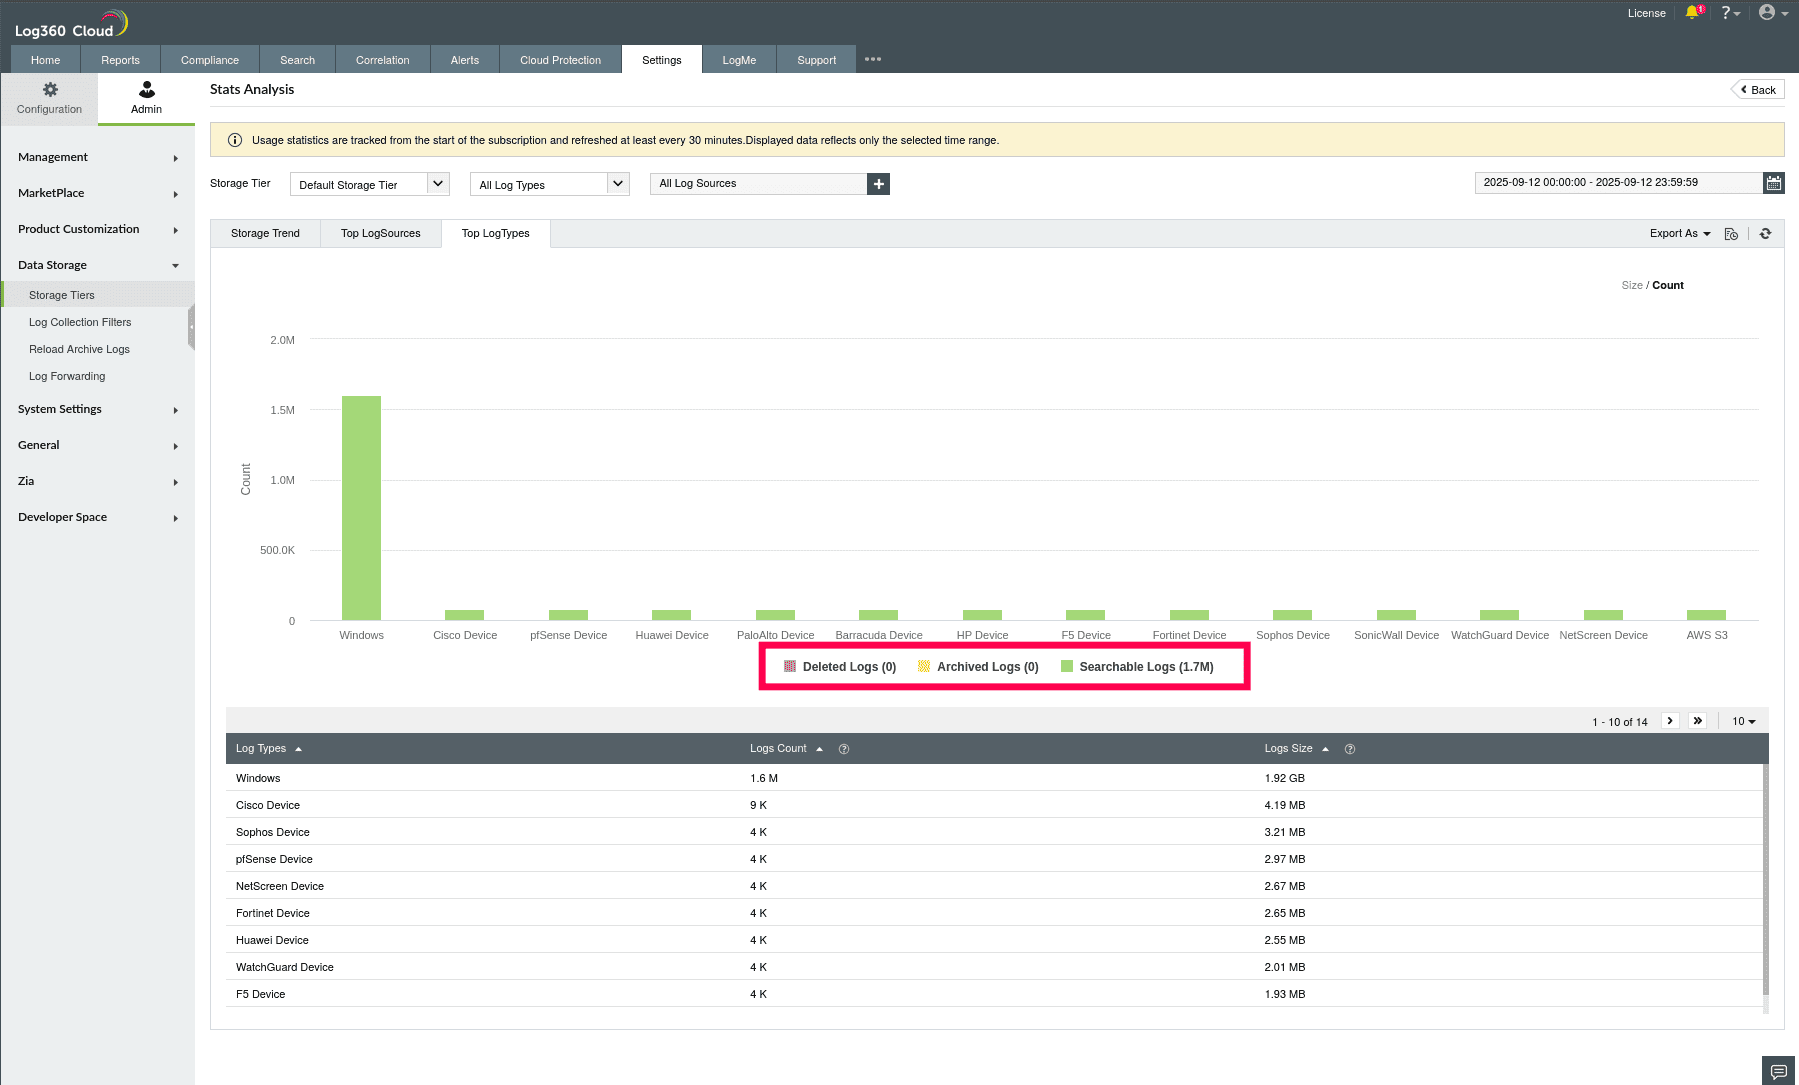Go to next table page

coord(1670,721)
